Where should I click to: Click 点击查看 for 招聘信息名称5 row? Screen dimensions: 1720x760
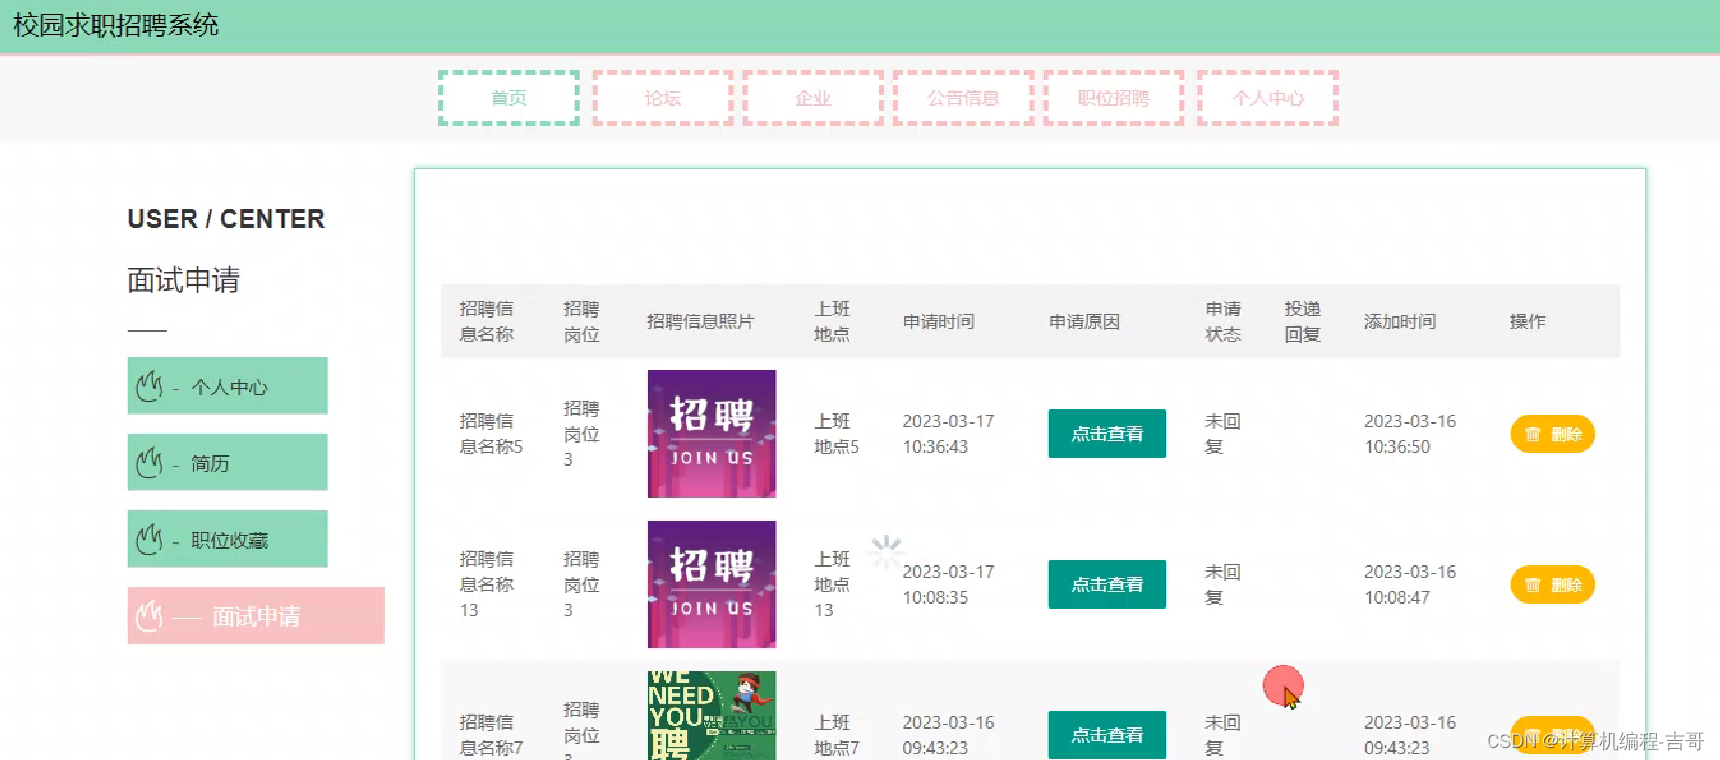(x=1107, y=433)
